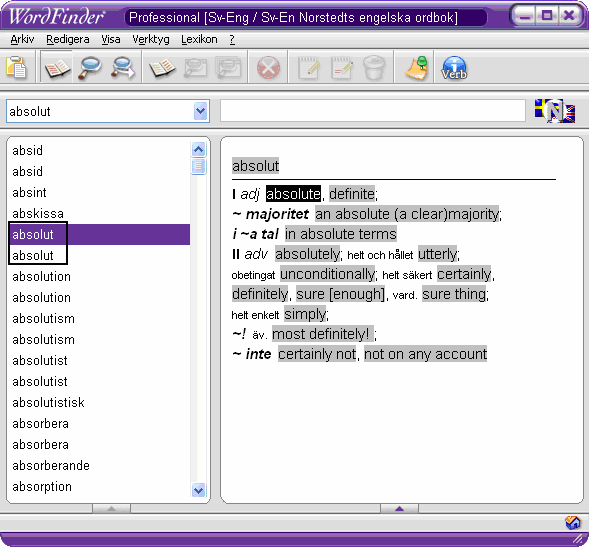Select absolutistisk in the word list
This screenshot has height=547, width=589.
click(x=99, y=403)
